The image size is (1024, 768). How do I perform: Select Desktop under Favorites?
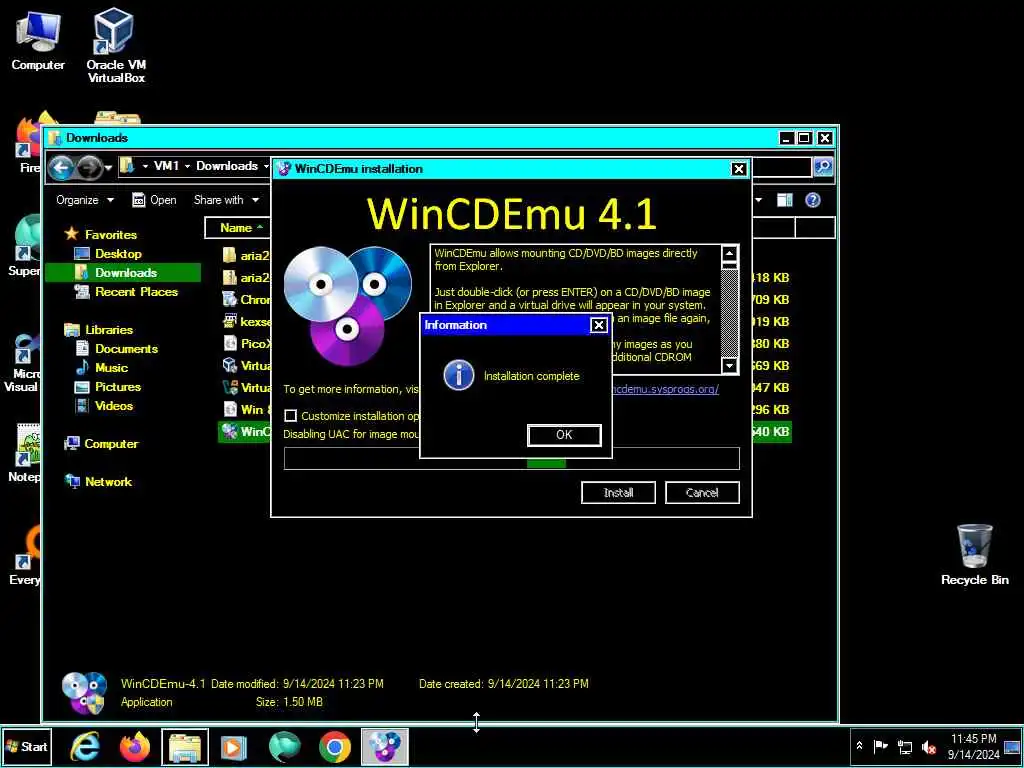108,253
